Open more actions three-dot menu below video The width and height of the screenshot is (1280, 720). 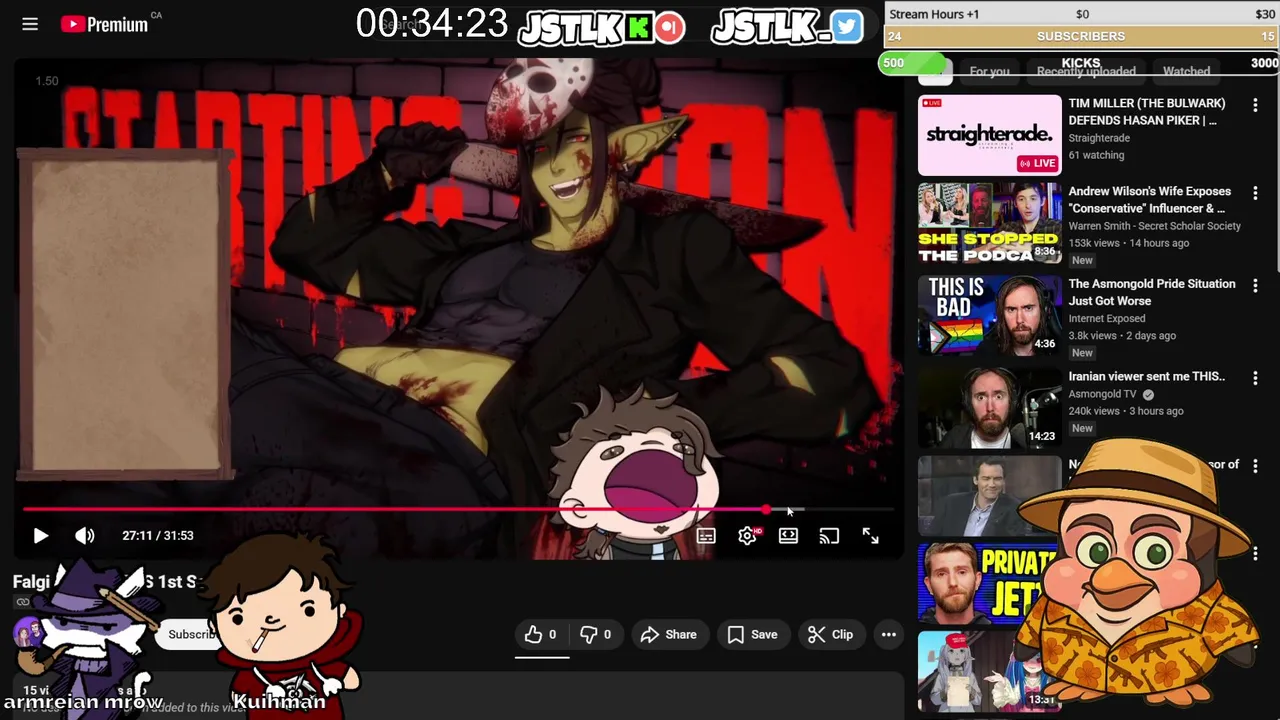(x=888, y=634)
